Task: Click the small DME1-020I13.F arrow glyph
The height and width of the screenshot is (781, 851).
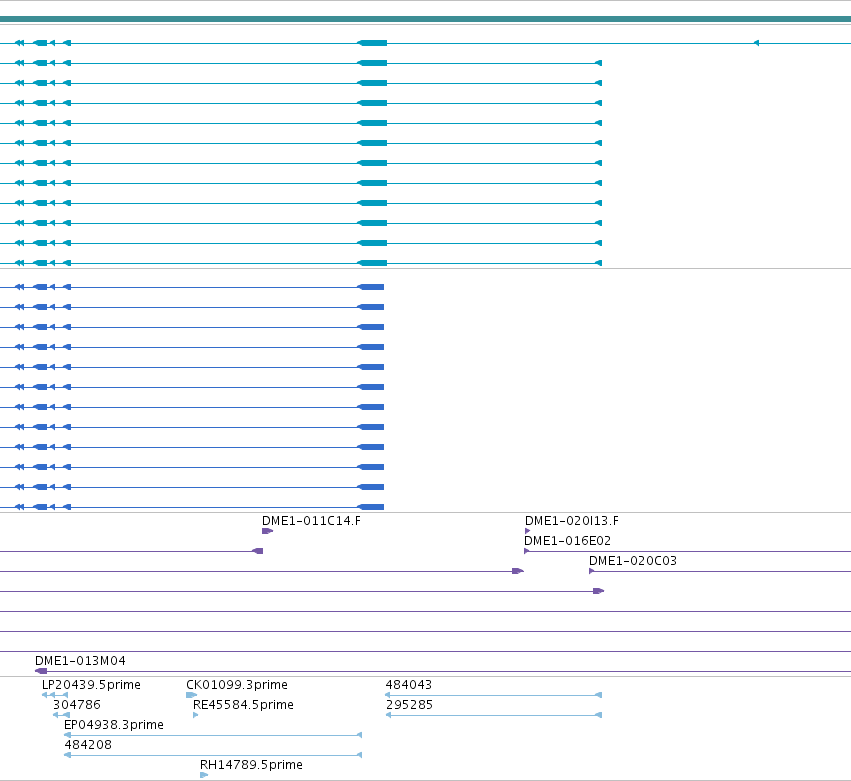Action: (x=528, y=531)
